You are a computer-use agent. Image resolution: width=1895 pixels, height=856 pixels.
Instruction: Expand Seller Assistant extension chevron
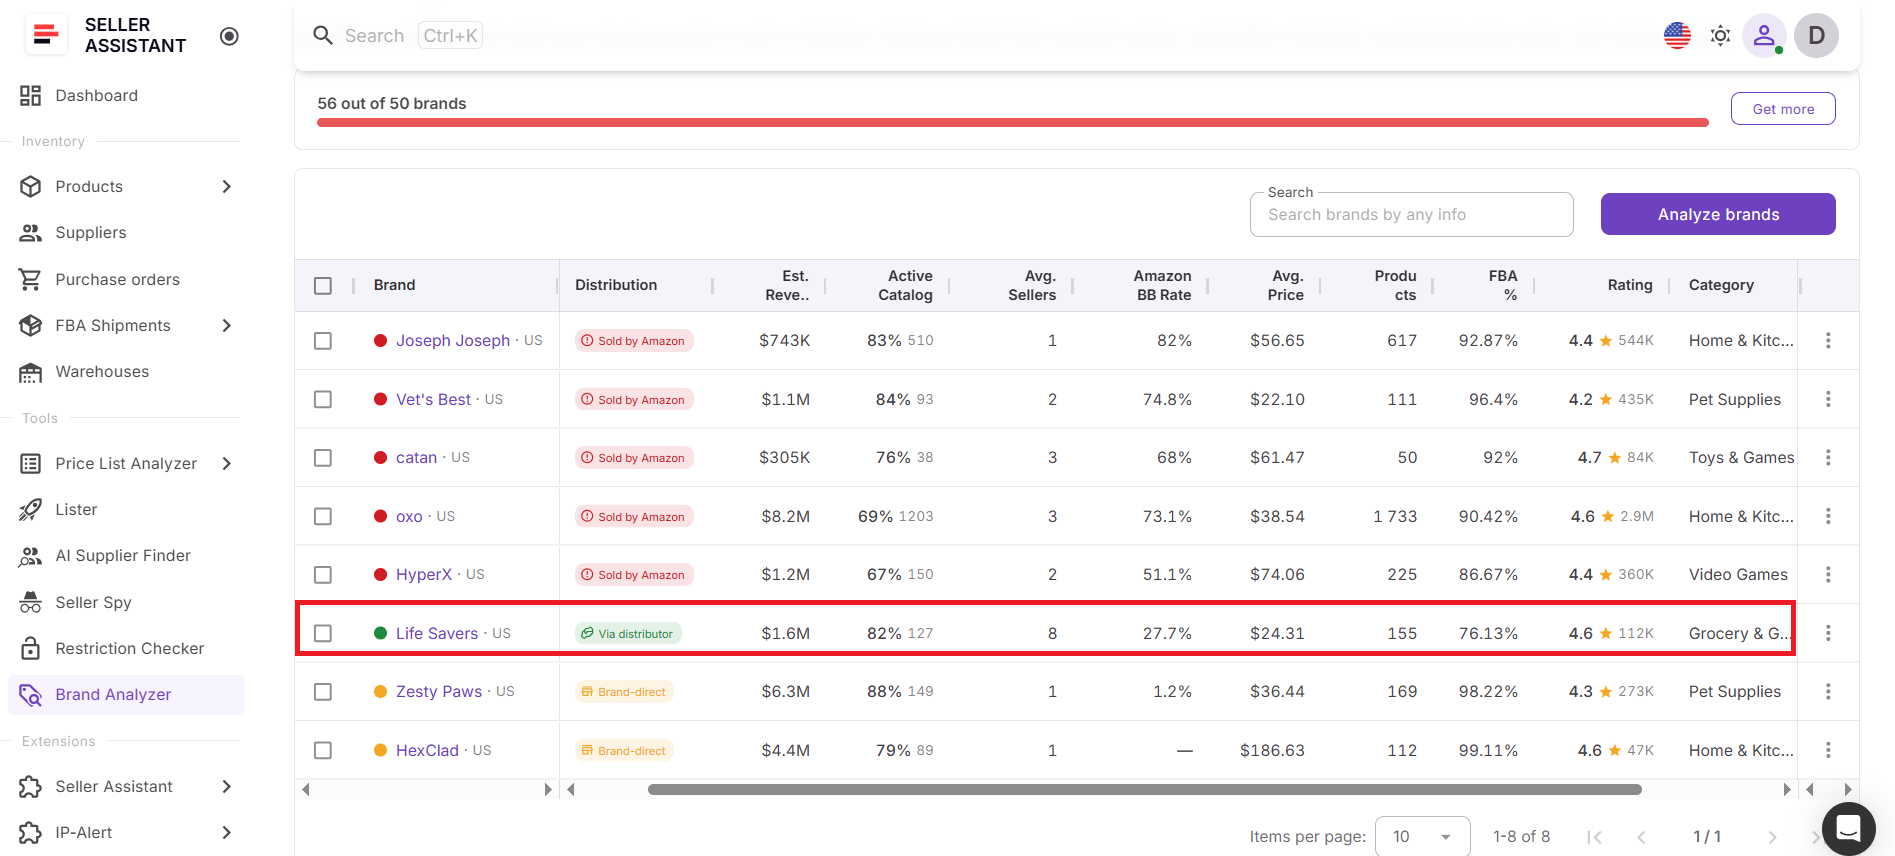point(227,787)
